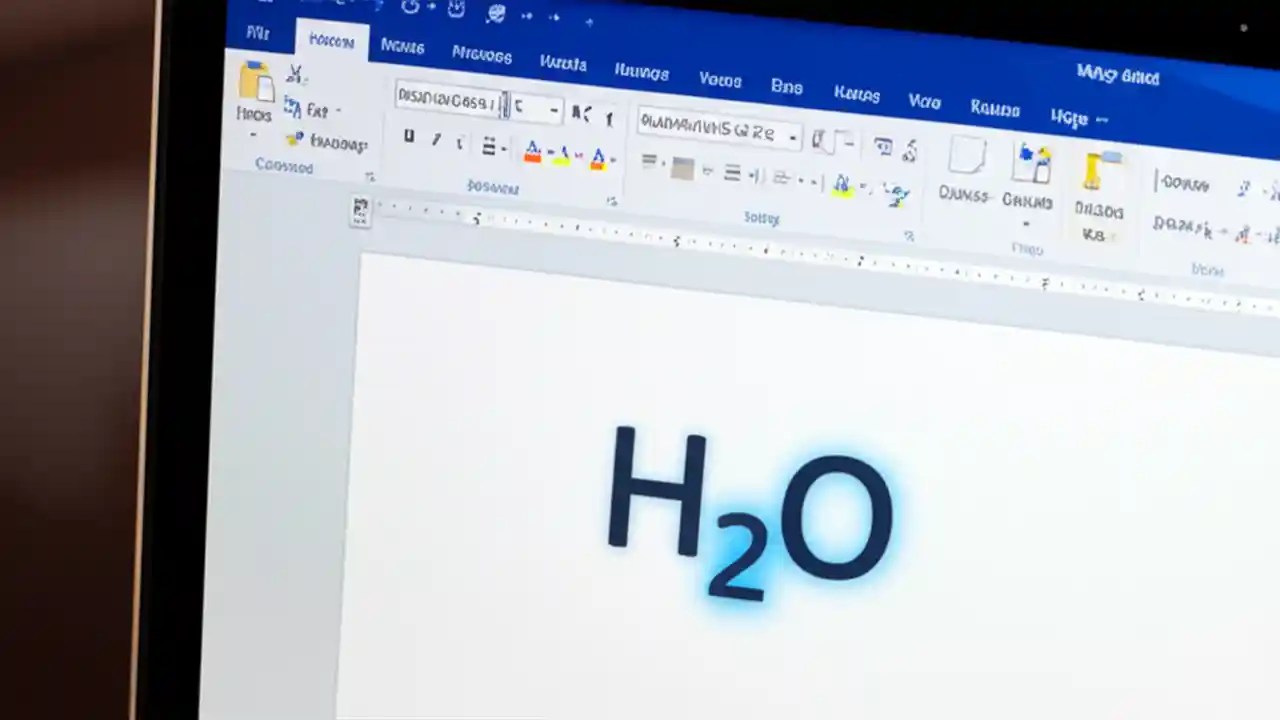
Task: Open the File menu
Action: 257,33
